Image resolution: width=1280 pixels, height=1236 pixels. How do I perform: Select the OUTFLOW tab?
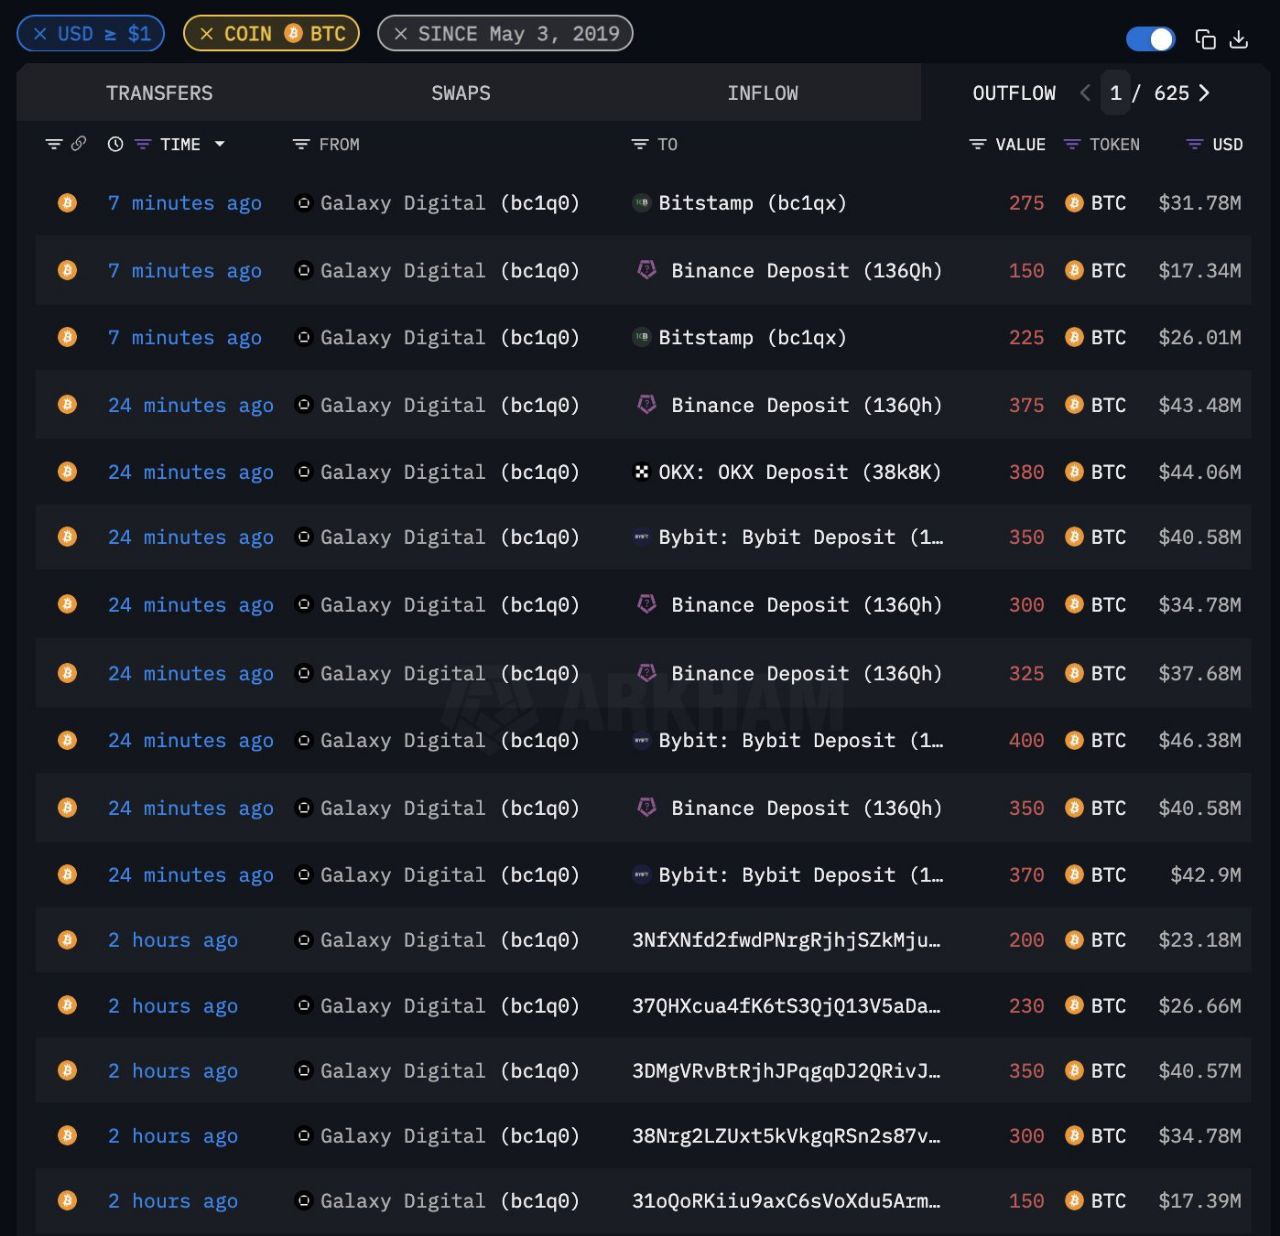1014,93
